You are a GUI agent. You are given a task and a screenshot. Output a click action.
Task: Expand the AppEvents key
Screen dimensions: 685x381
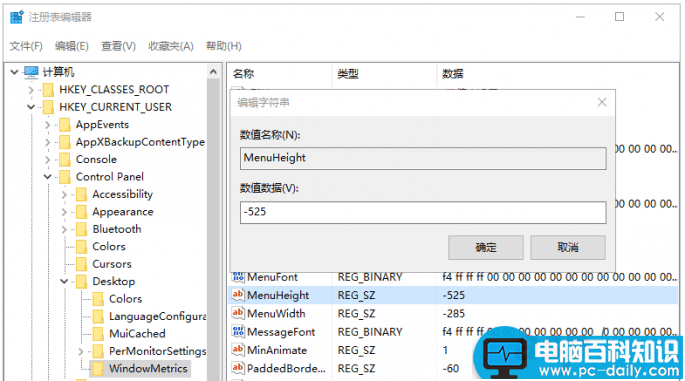(47, 125)
